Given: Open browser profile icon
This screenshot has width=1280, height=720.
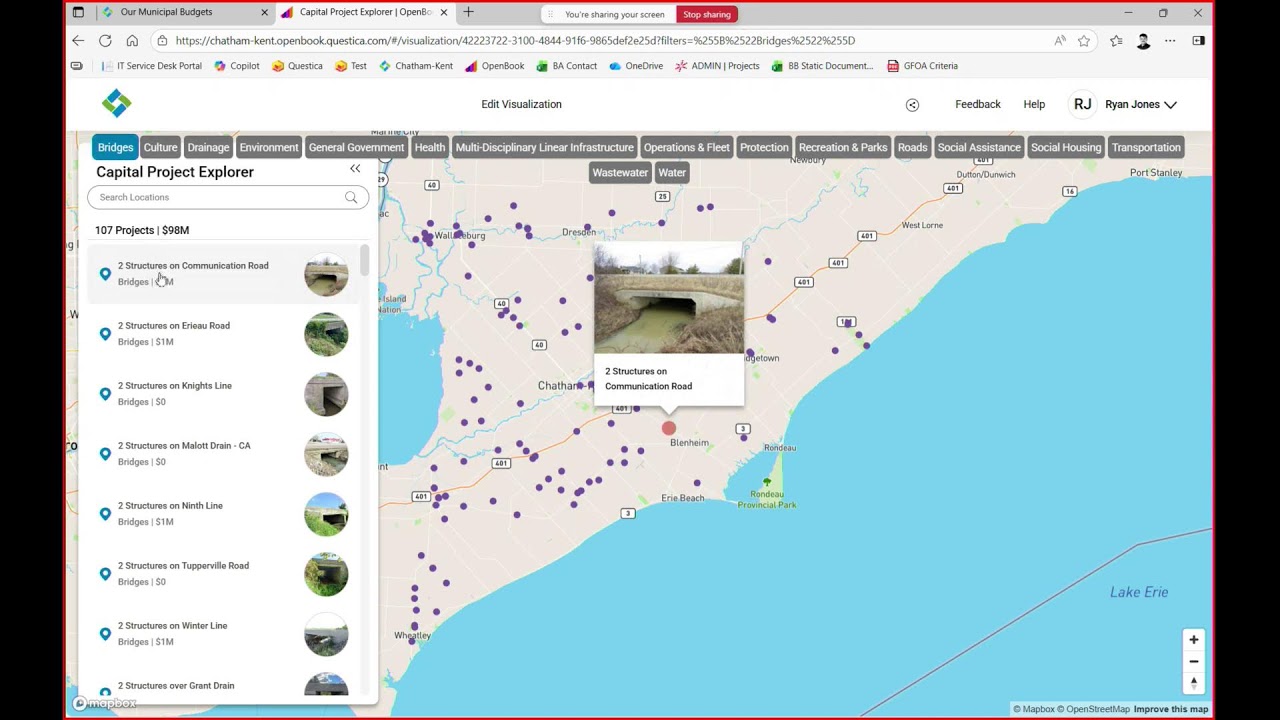Looking at the screenshot, I should coord(1143,41).
